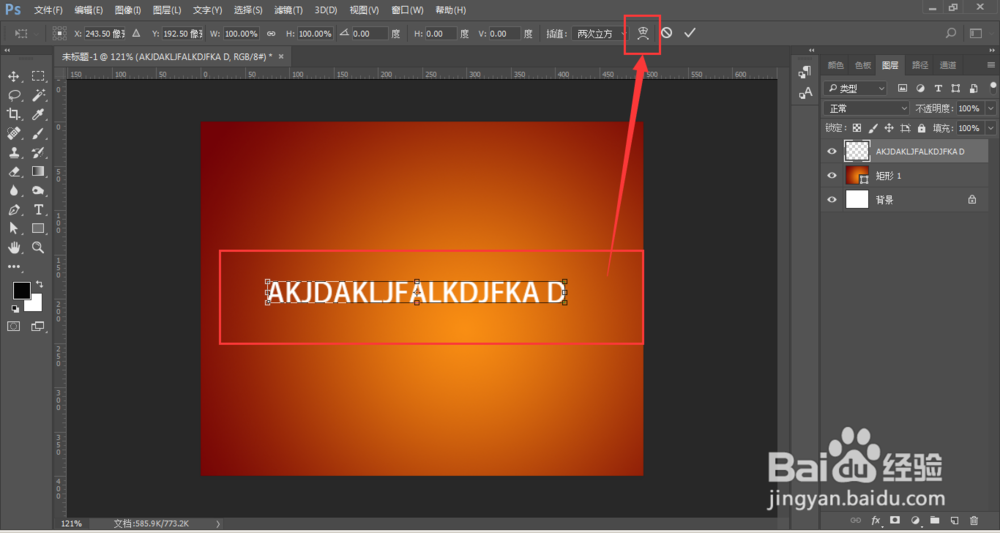
Task: Open the layers panel flyout menu
Action: click(991, 65)
